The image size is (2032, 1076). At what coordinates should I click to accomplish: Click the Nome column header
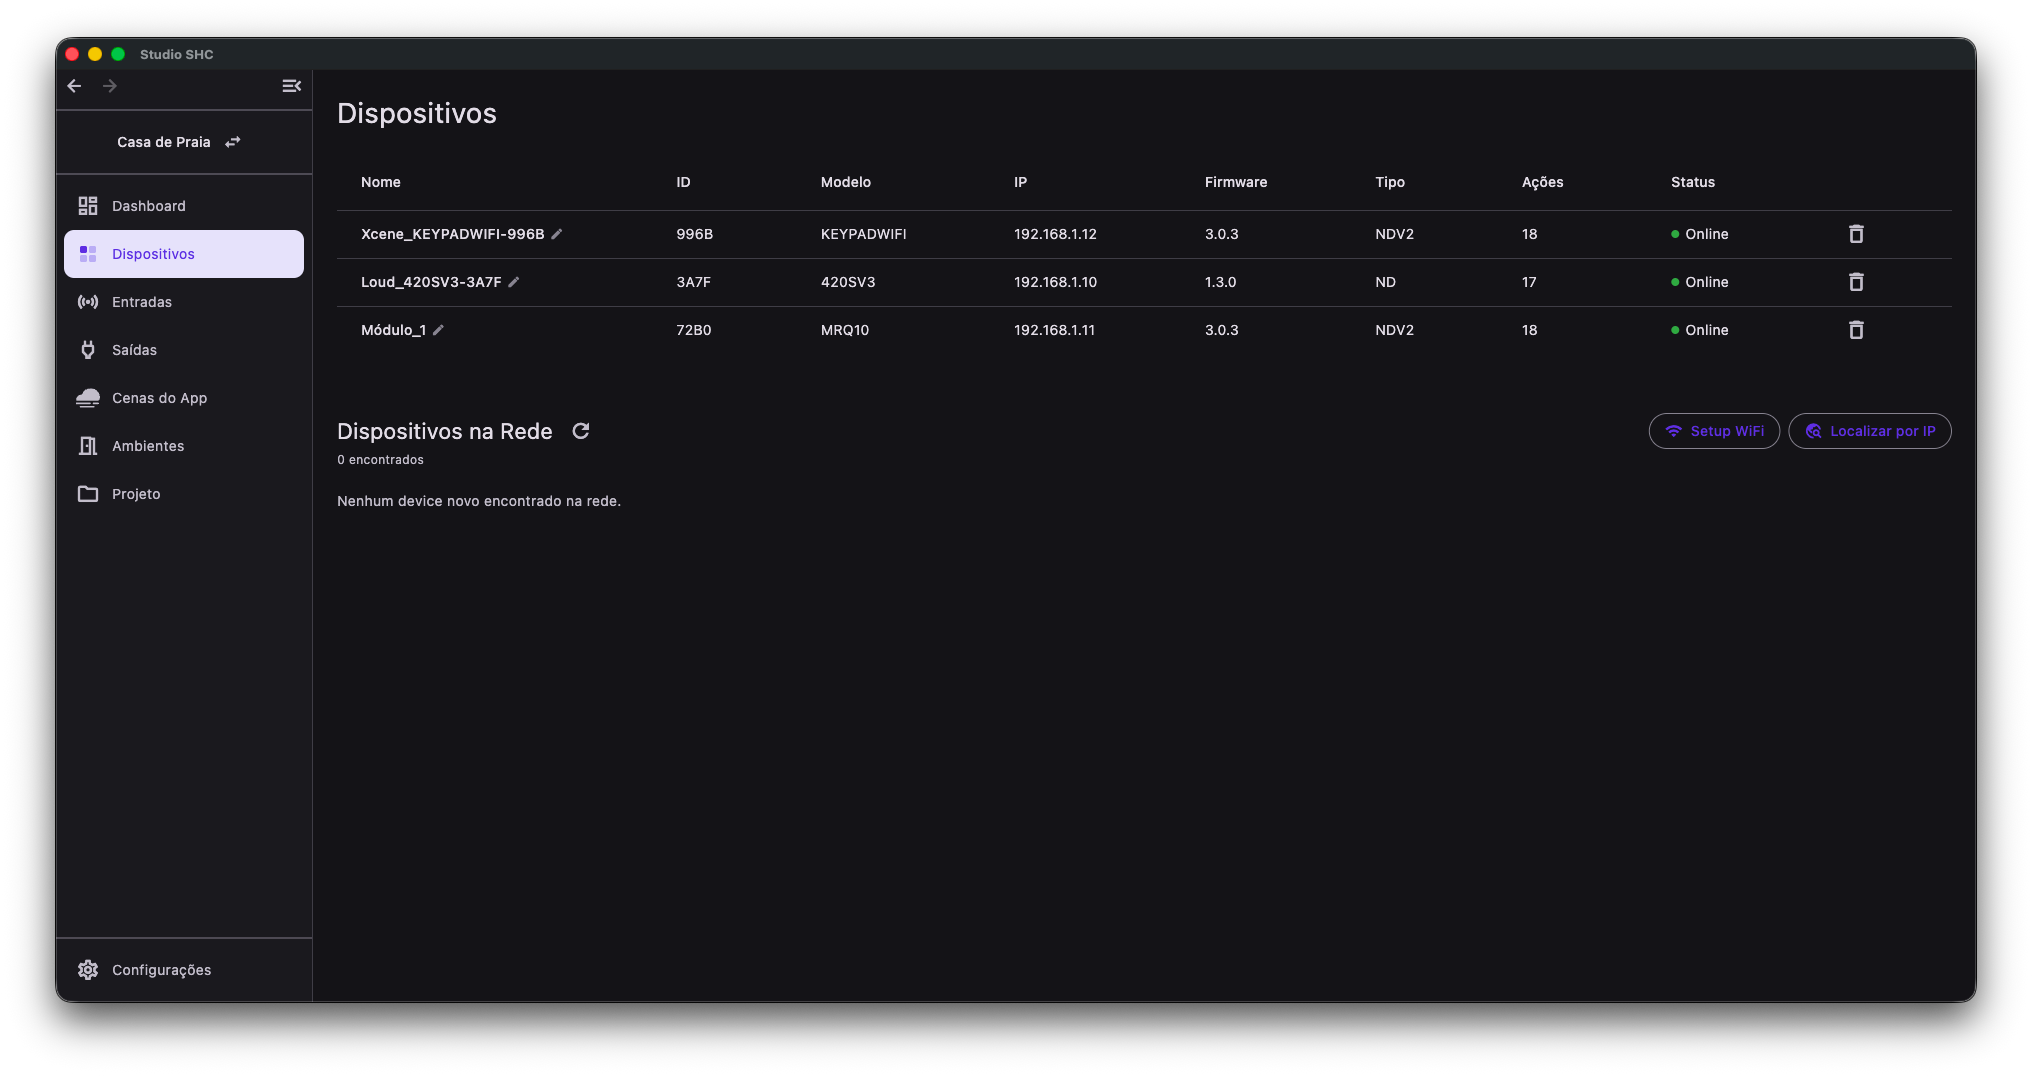tap(381, 182)
